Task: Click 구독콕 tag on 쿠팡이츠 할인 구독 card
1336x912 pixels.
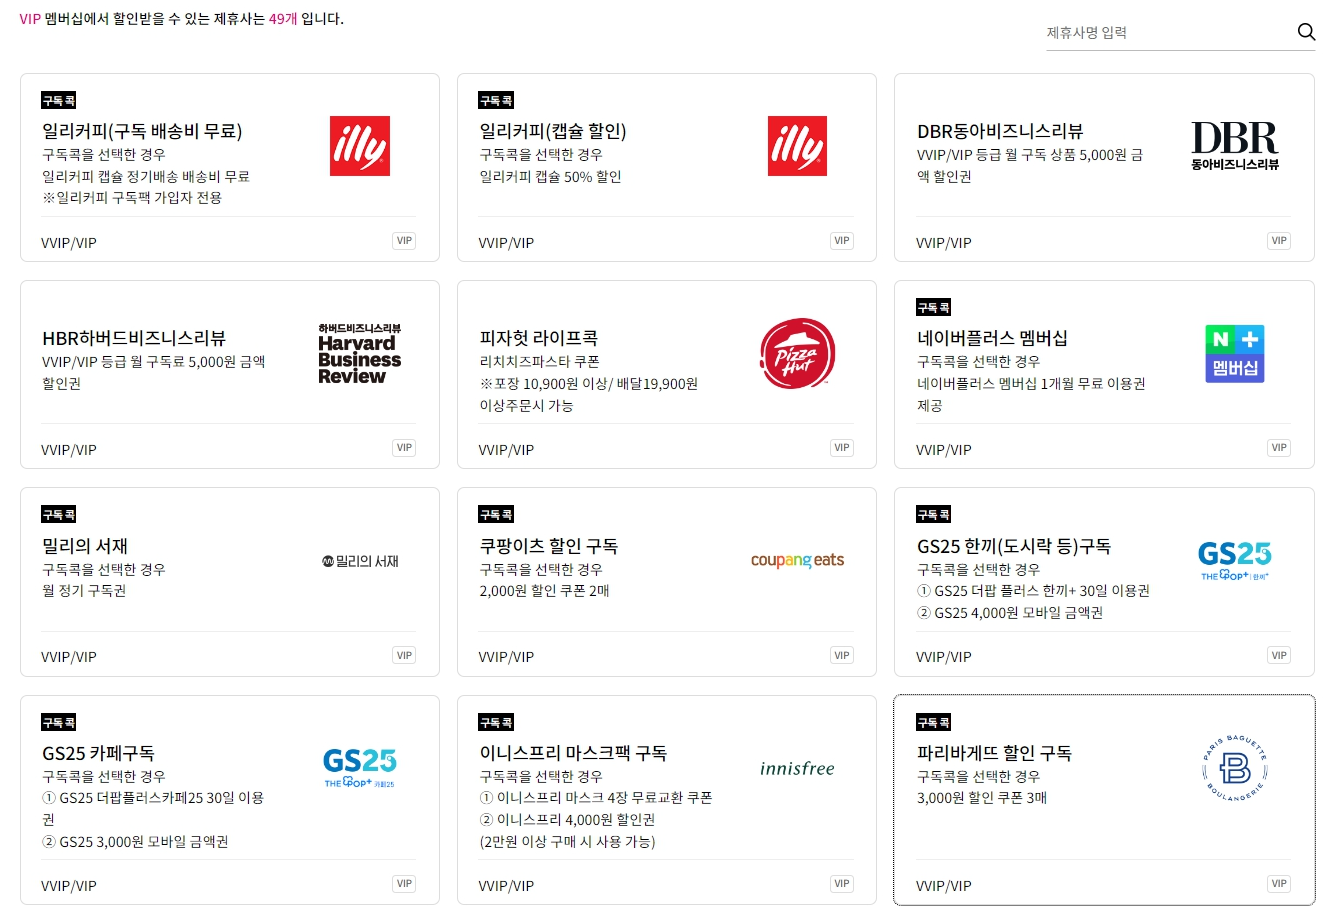Action: pos(496,514)
